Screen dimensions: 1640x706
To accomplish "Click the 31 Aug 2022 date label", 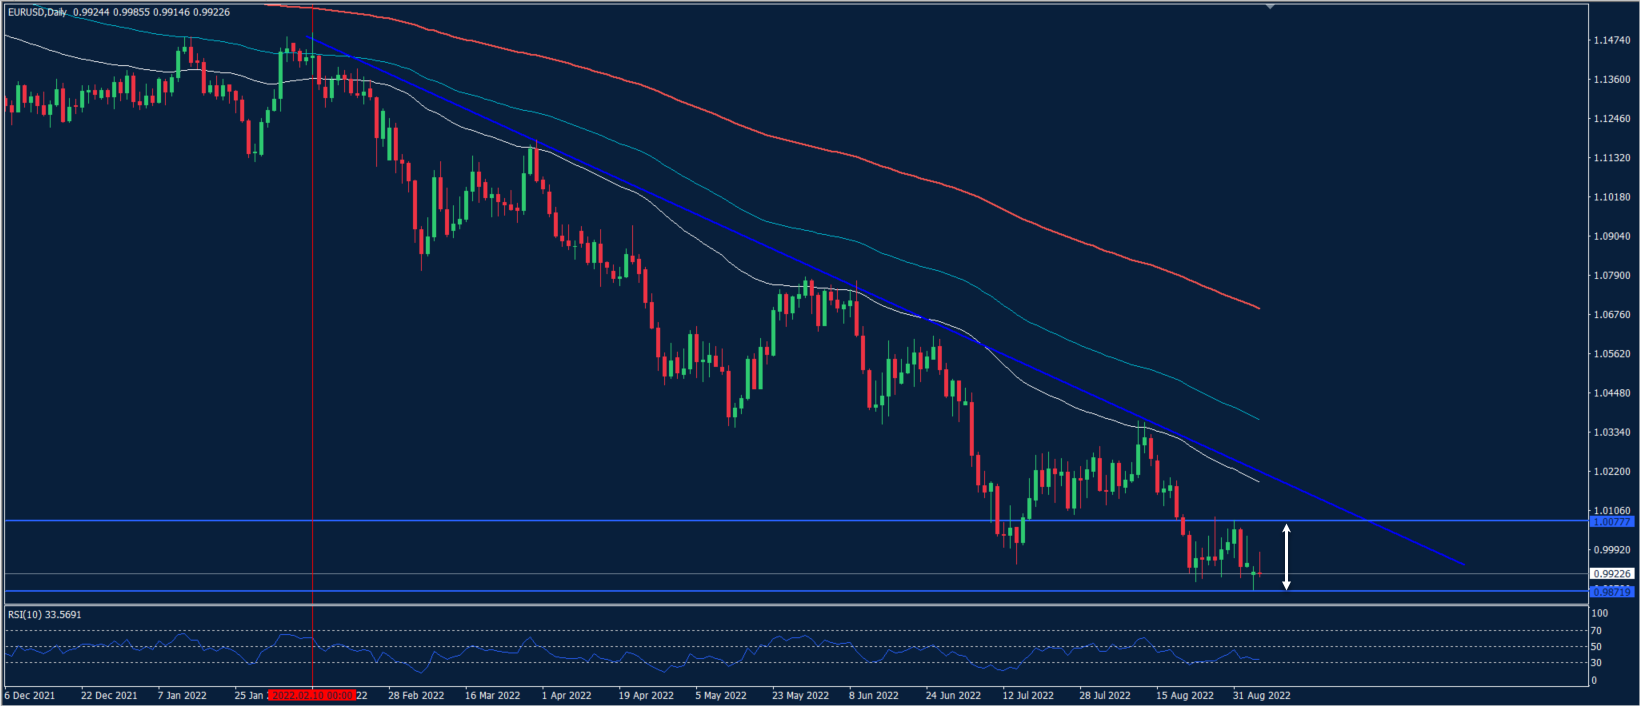I will (x=1261, y=695).
